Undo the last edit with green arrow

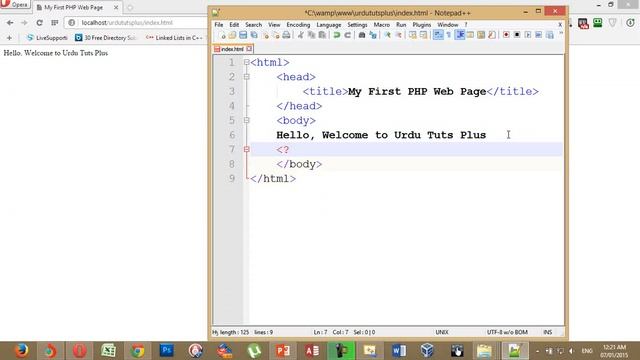(x=337, y=35)
